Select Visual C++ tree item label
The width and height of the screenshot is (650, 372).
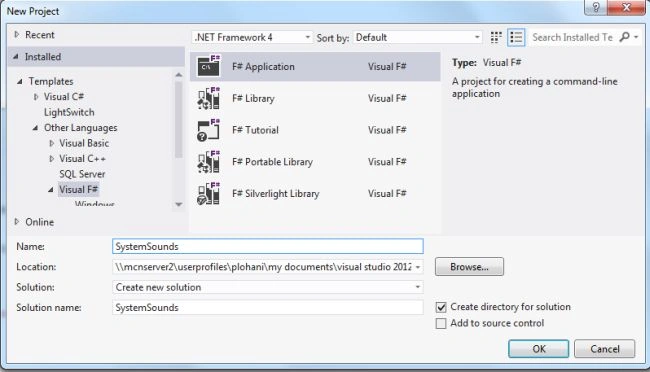pyautogui.click(x=82, y=158)
